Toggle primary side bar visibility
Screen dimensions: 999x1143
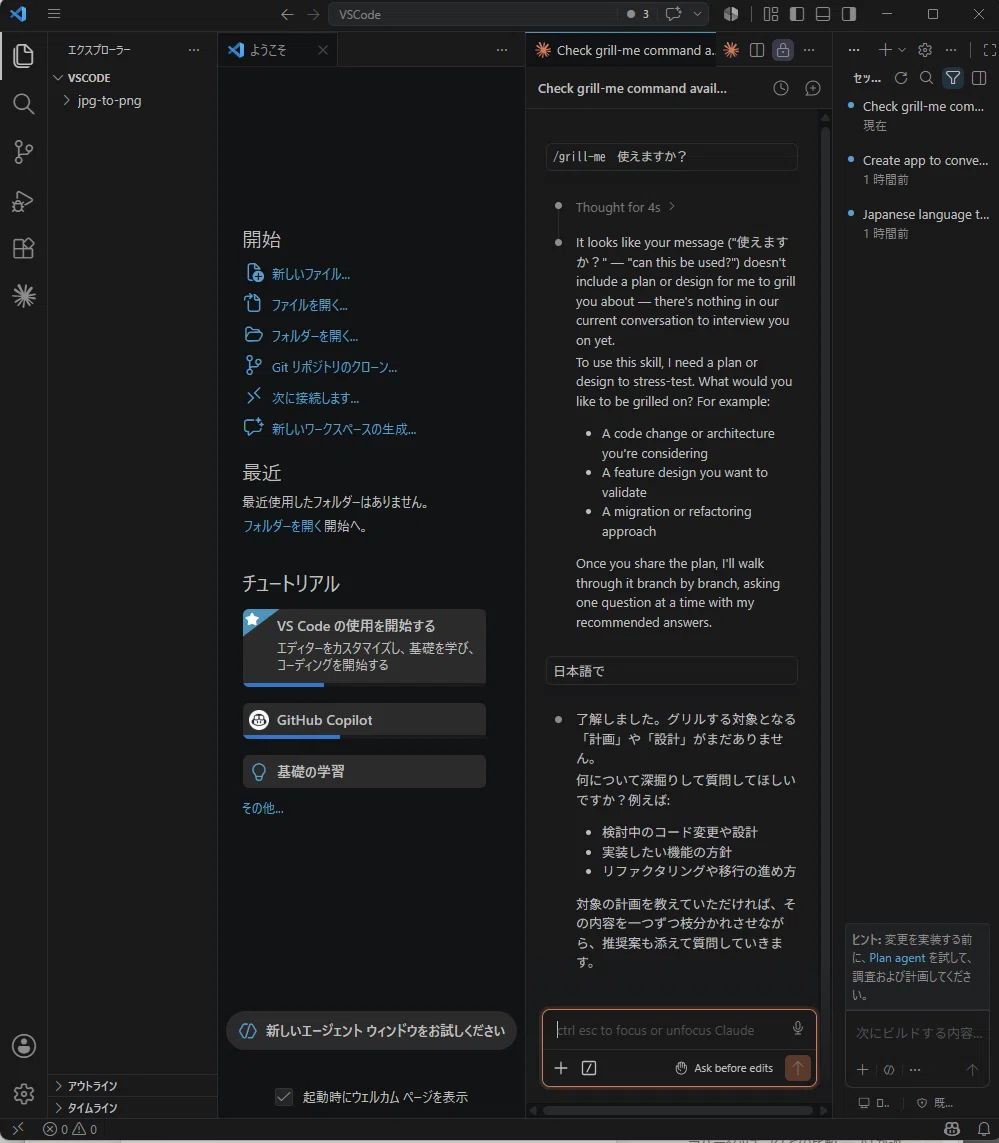point(797,14)
